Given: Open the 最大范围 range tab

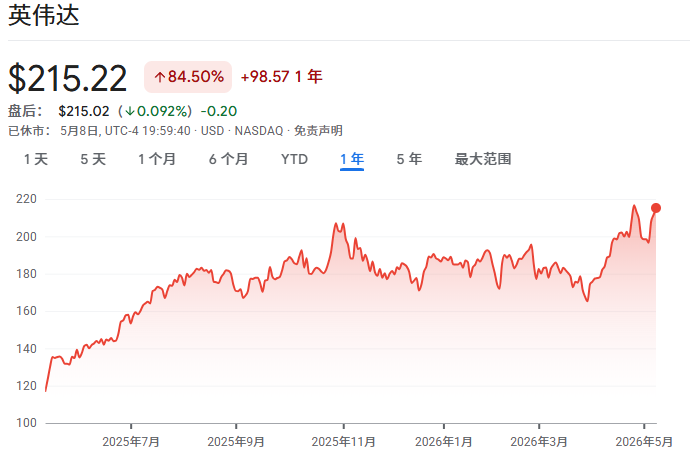Looking at the screenshot, I should coord(483,159).
